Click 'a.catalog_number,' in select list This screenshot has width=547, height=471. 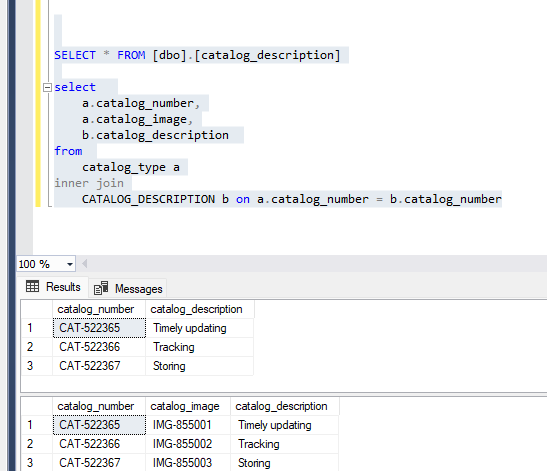[x=141, y=103]
